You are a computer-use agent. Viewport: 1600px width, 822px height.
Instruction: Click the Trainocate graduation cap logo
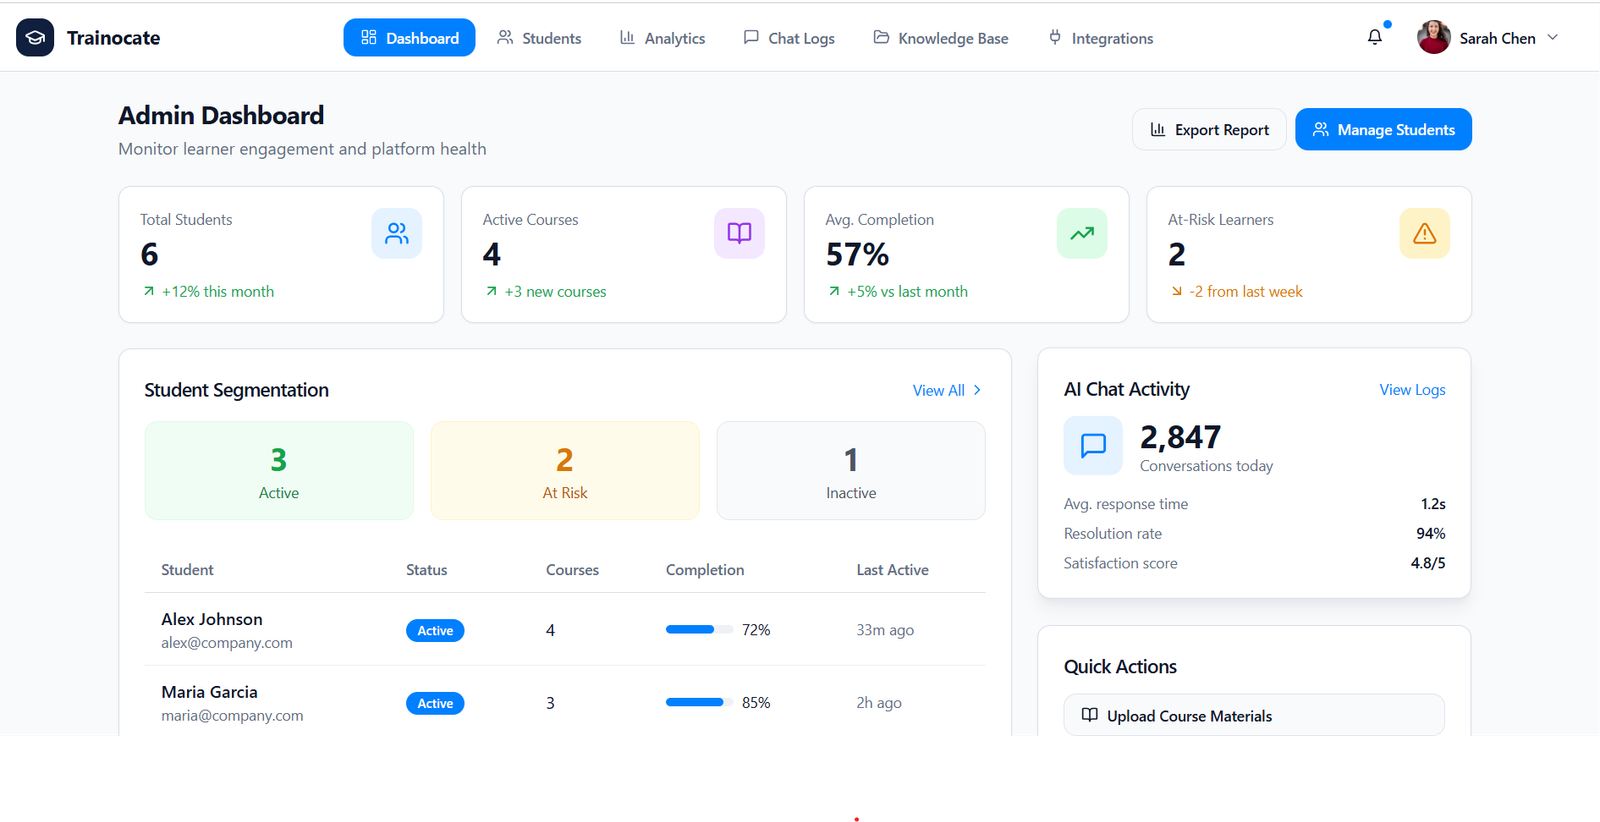point(35,38)
